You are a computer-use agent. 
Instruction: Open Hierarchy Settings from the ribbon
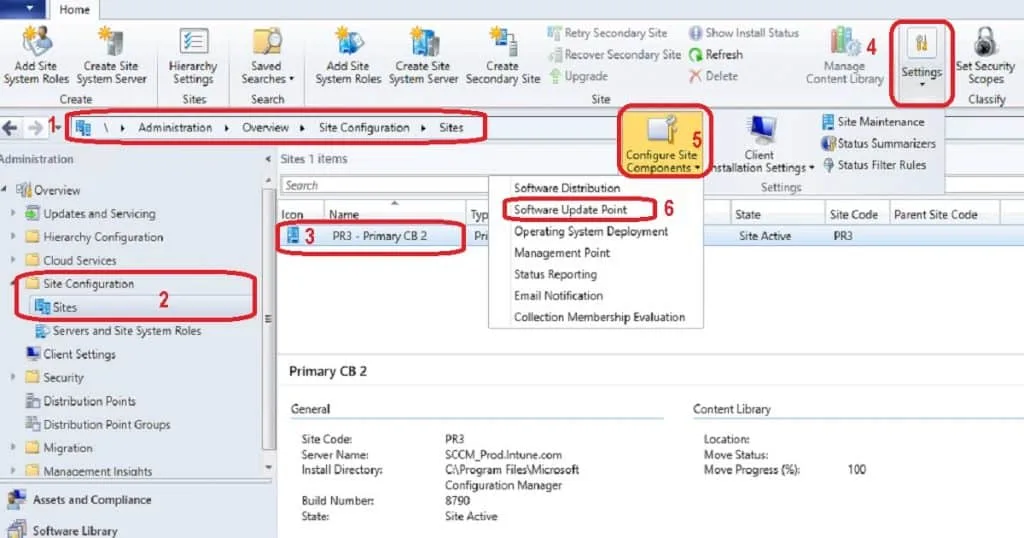(x=193, y=42)
